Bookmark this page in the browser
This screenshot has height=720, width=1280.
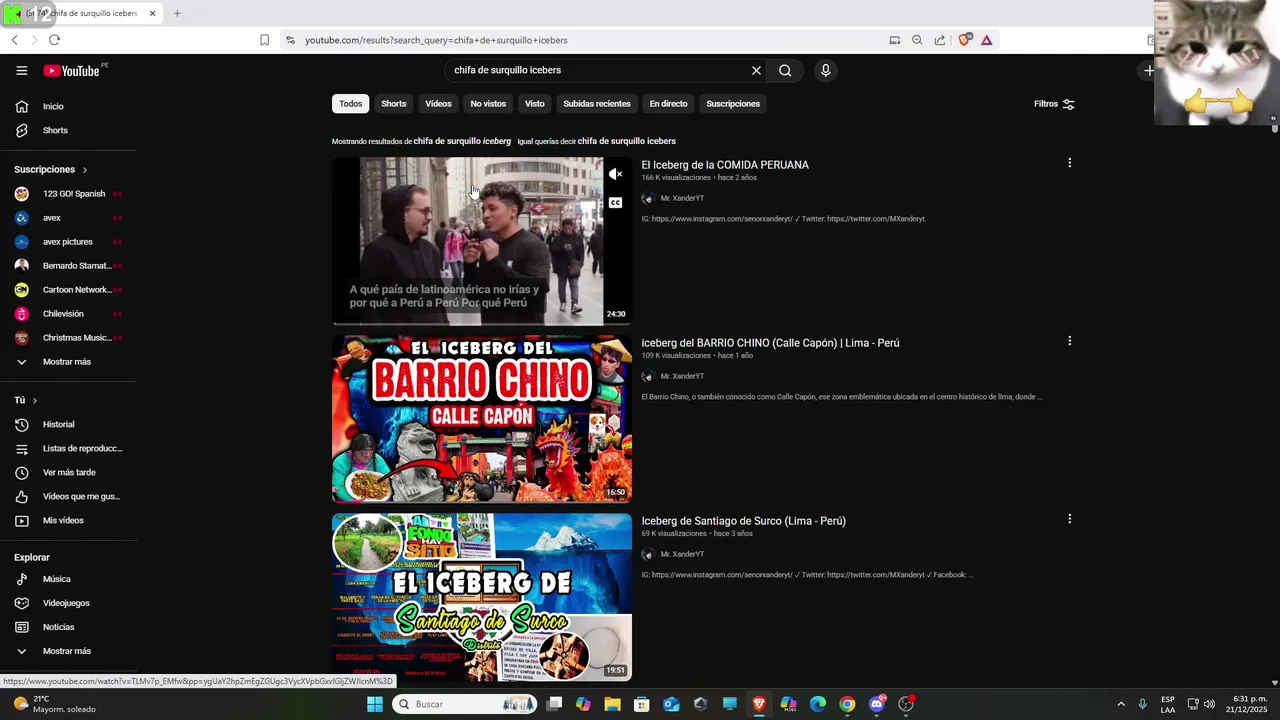(x=264, y=40)
